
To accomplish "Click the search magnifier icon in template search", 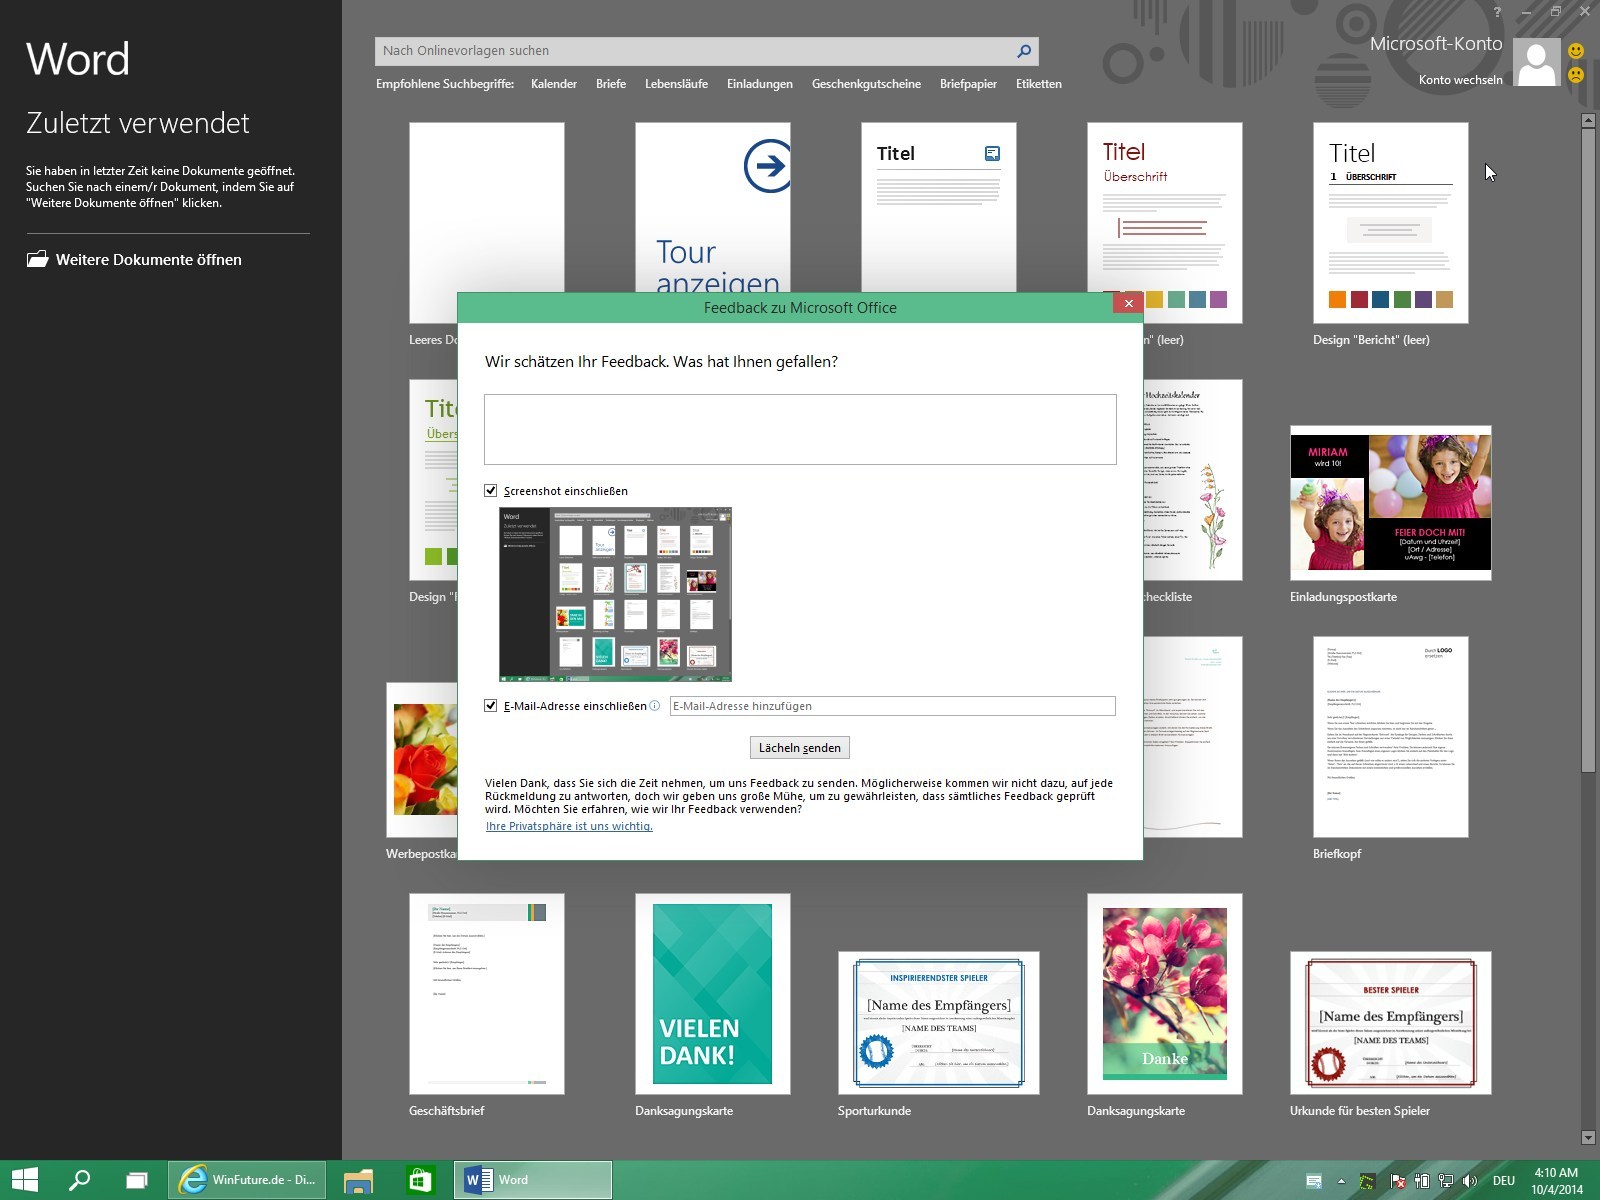I will (x=1024, y=51).
